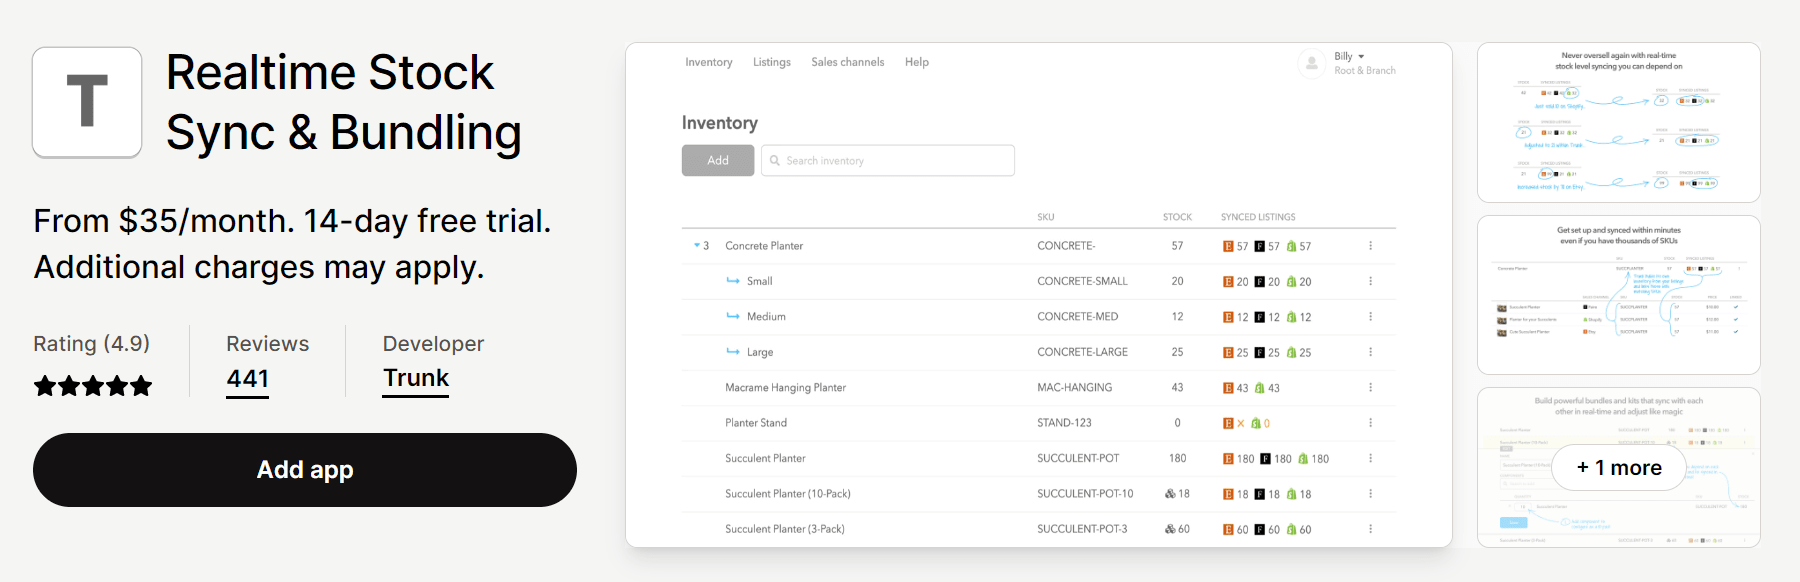This screenshot has height=582, width=1800.
Task: Click the SUCCULENT-POT-10 SKU text
Action: pyautogui.click(x=1085, y=494)
